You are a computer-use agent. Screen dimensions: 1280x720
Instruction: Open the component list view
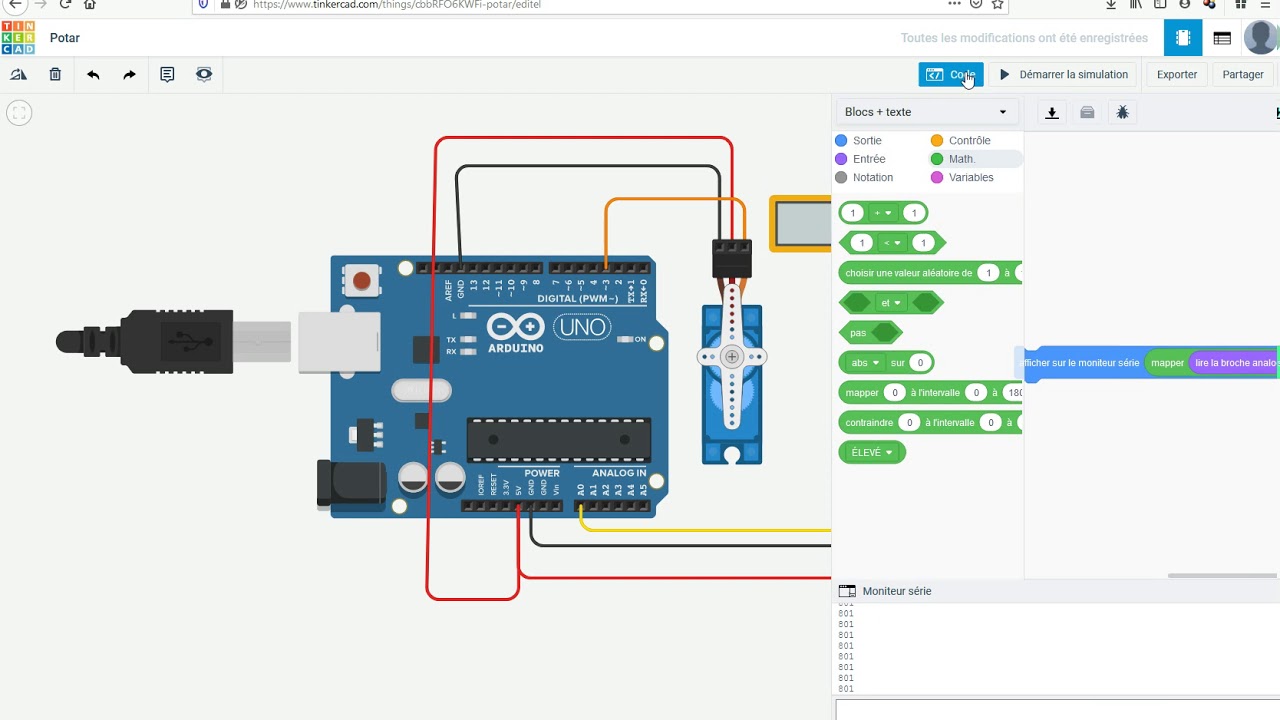(x=1222, y=38)
